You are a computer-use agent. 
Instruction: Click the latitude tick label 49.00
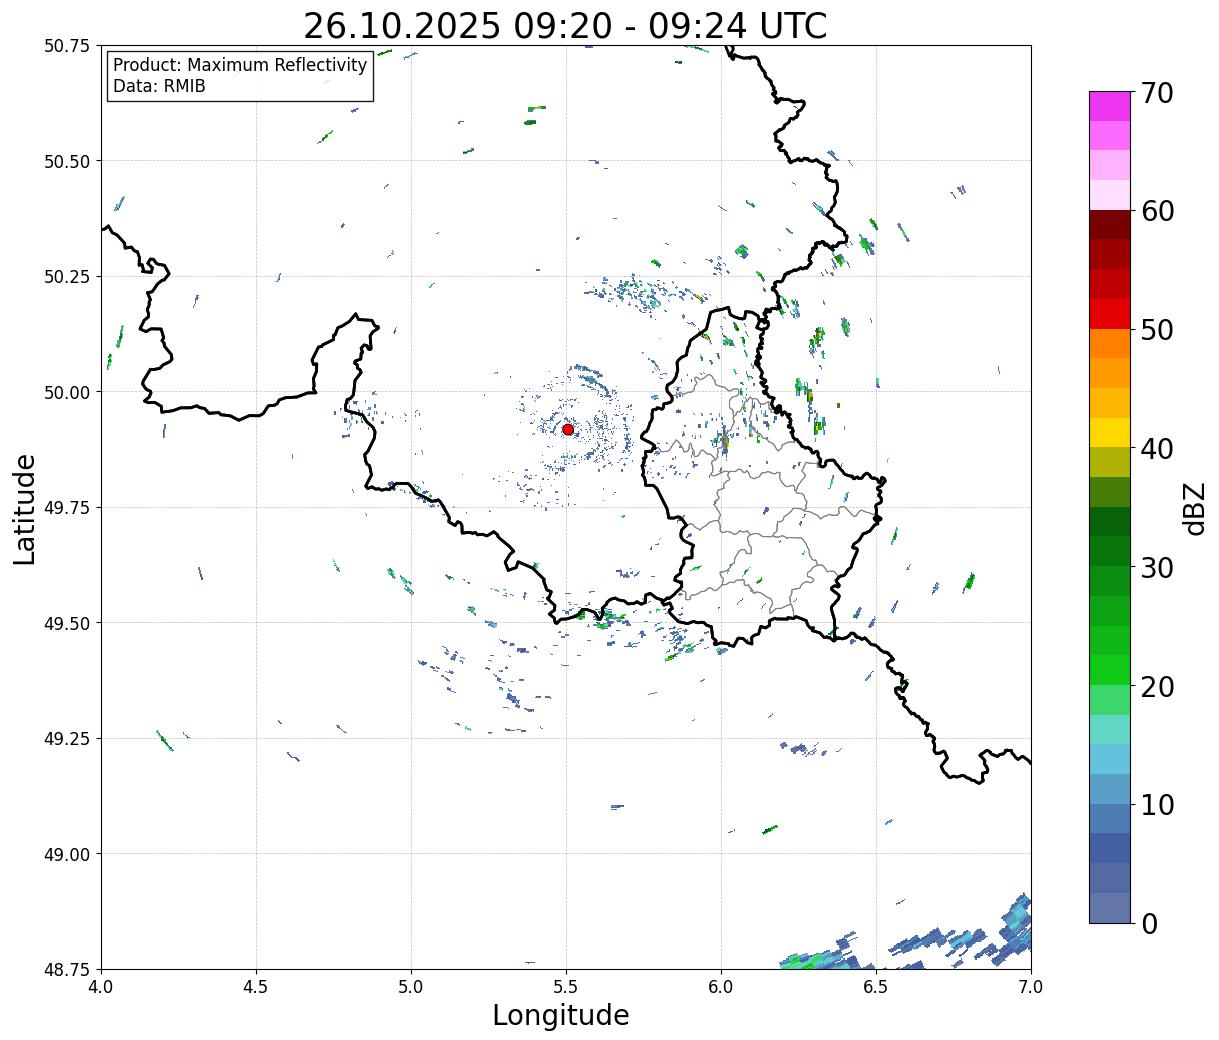[x=66, y=854]
